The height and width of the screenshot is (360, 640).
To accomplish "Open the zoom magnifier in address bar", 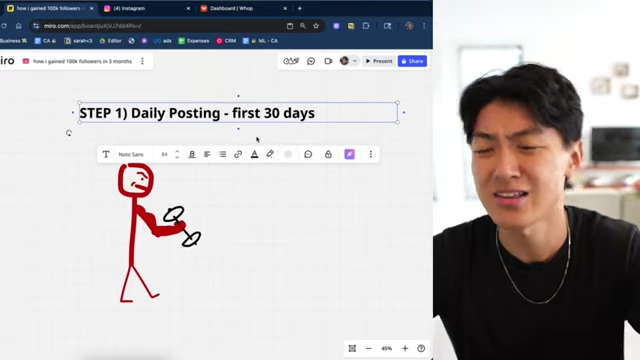I will [x=303, y=26].
